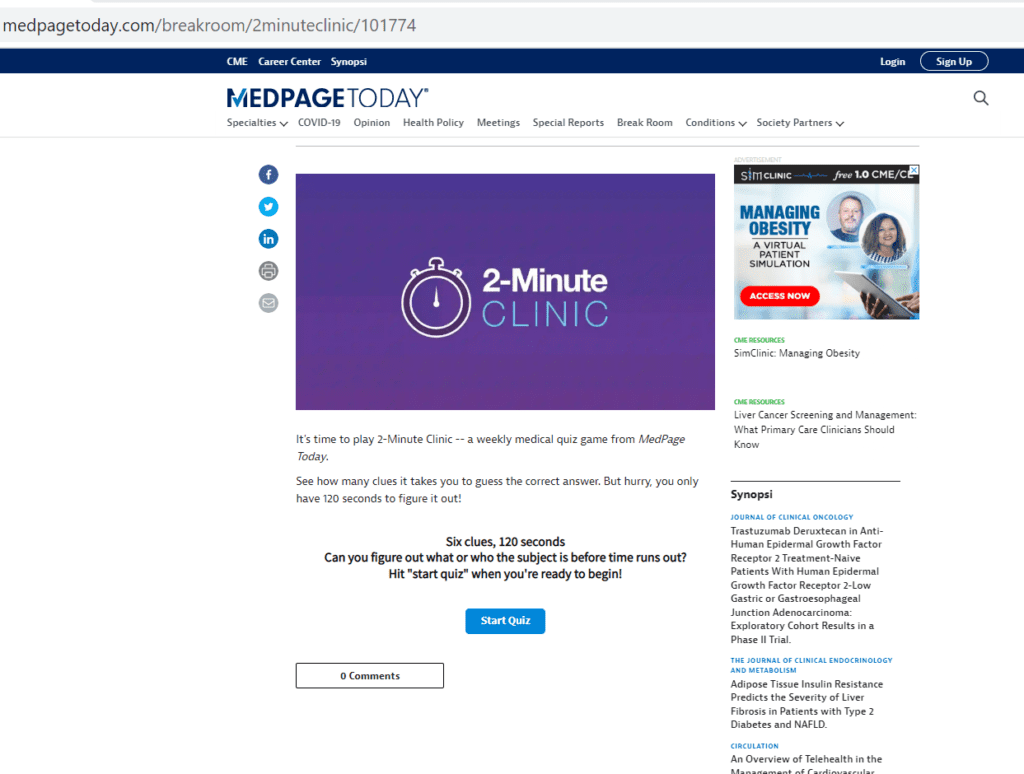Go to the MedPage Today logo homepage
This screenshot has height=774, width=1024.
[x=327, y=98]
